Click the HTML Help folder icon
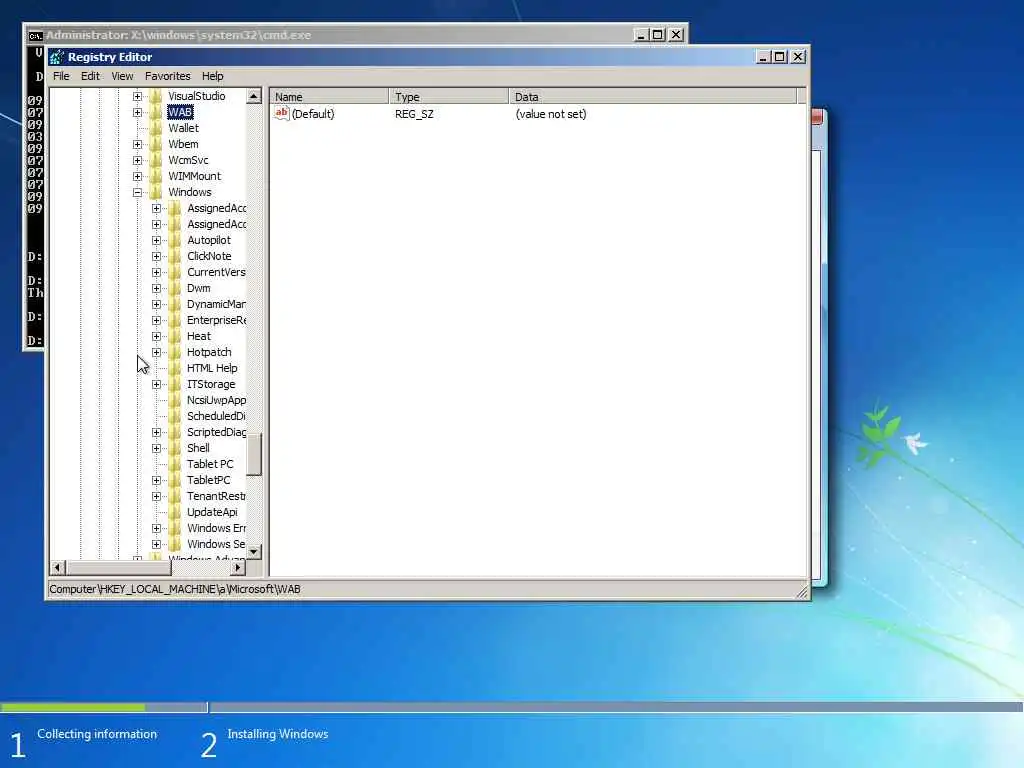This screenshot has width=1024, height=768. coord(174,368)
